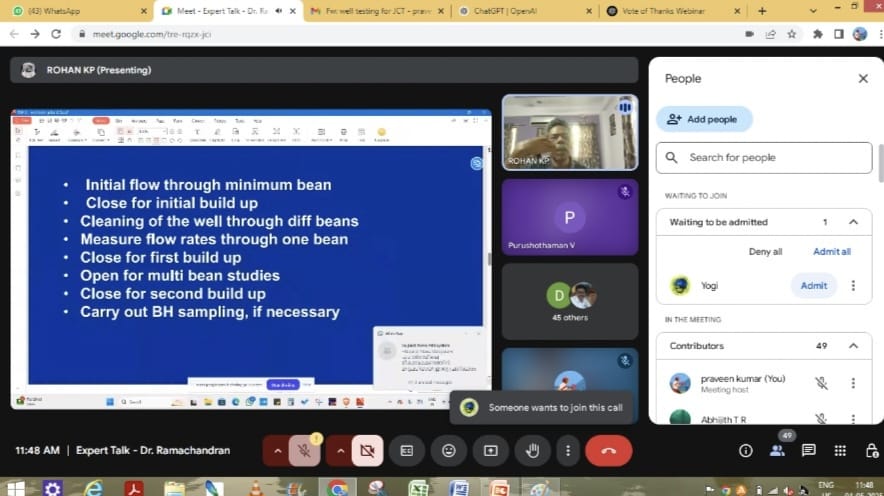Click the Search for people field
The image size is (884, 496).
[764, 158]
